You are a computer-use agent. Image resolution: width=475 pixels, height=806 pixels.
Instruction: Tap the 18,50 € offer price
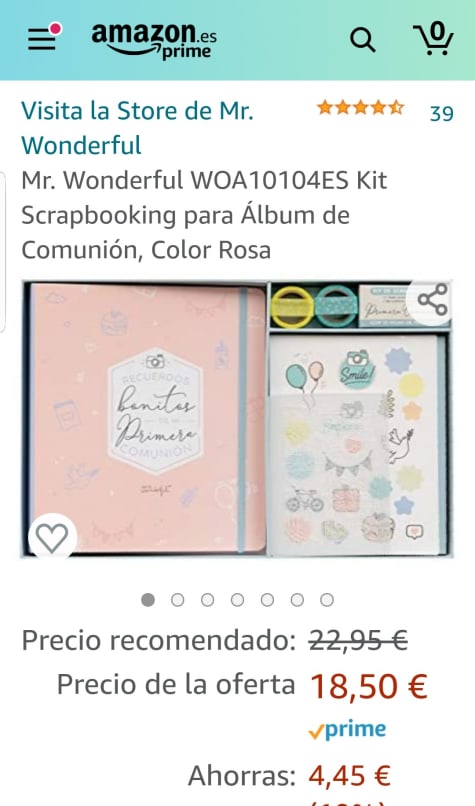pyautogui.click(x=369, y=686)
